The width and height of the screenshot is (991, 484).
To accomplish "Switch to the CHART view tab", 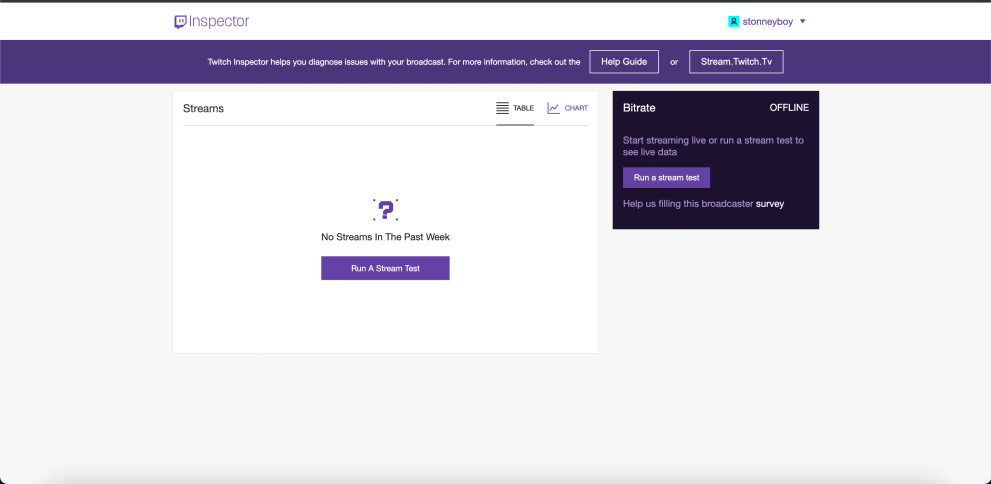I will pos(568,108).
